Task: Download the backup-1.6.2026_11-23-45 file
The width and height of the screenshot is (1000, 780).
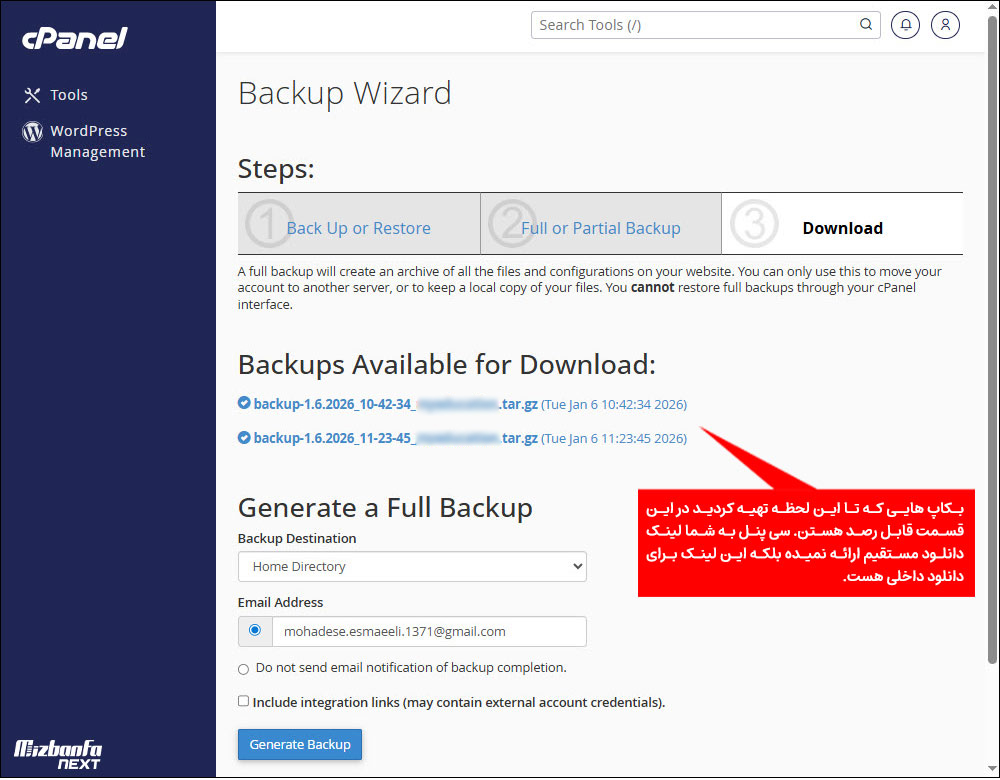Action: point(395,438)
